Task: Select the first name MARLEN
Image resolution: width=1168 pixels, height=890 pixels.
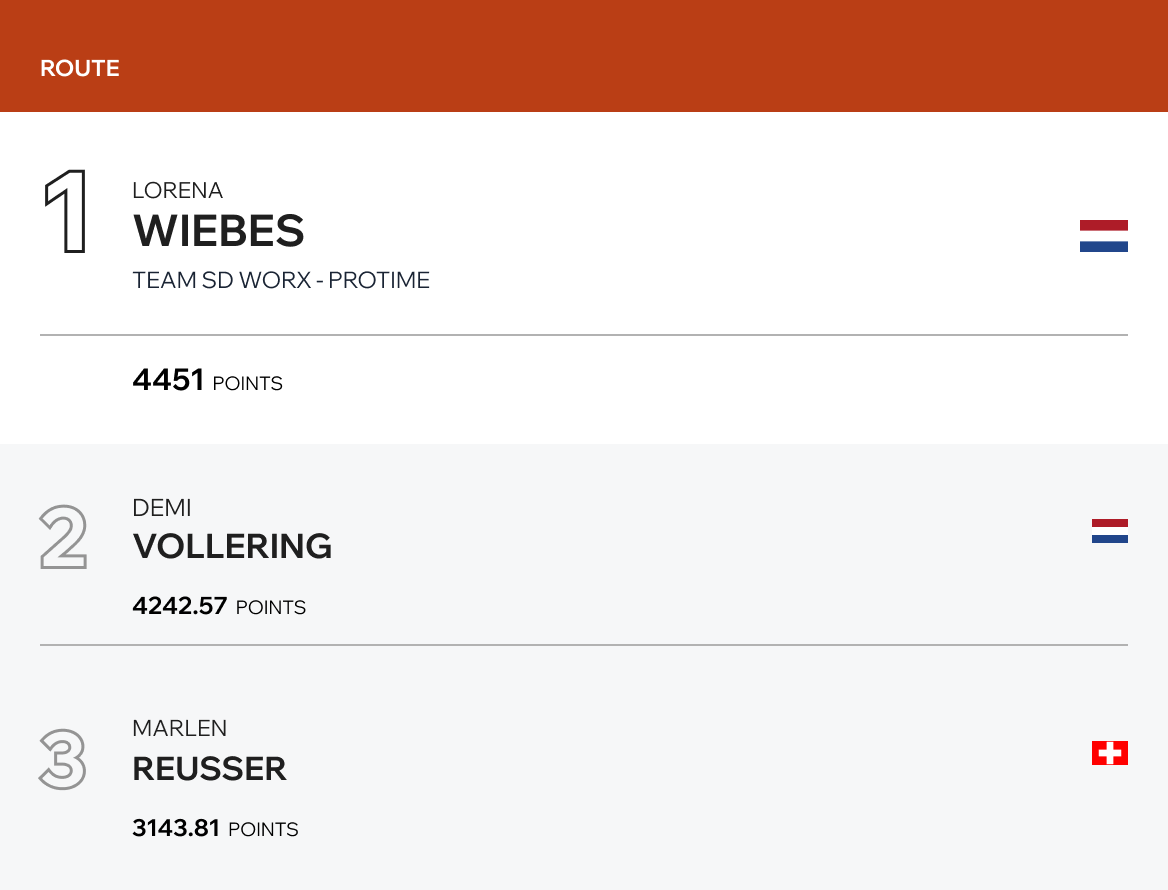Action: click(x=179, y=728)
